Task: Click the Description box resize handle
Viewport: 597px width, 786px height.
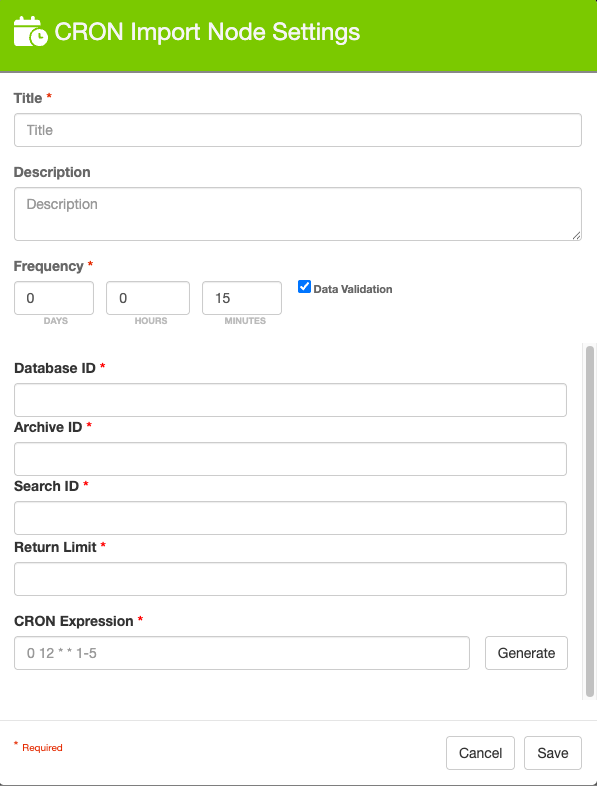Action: point(576,235)
